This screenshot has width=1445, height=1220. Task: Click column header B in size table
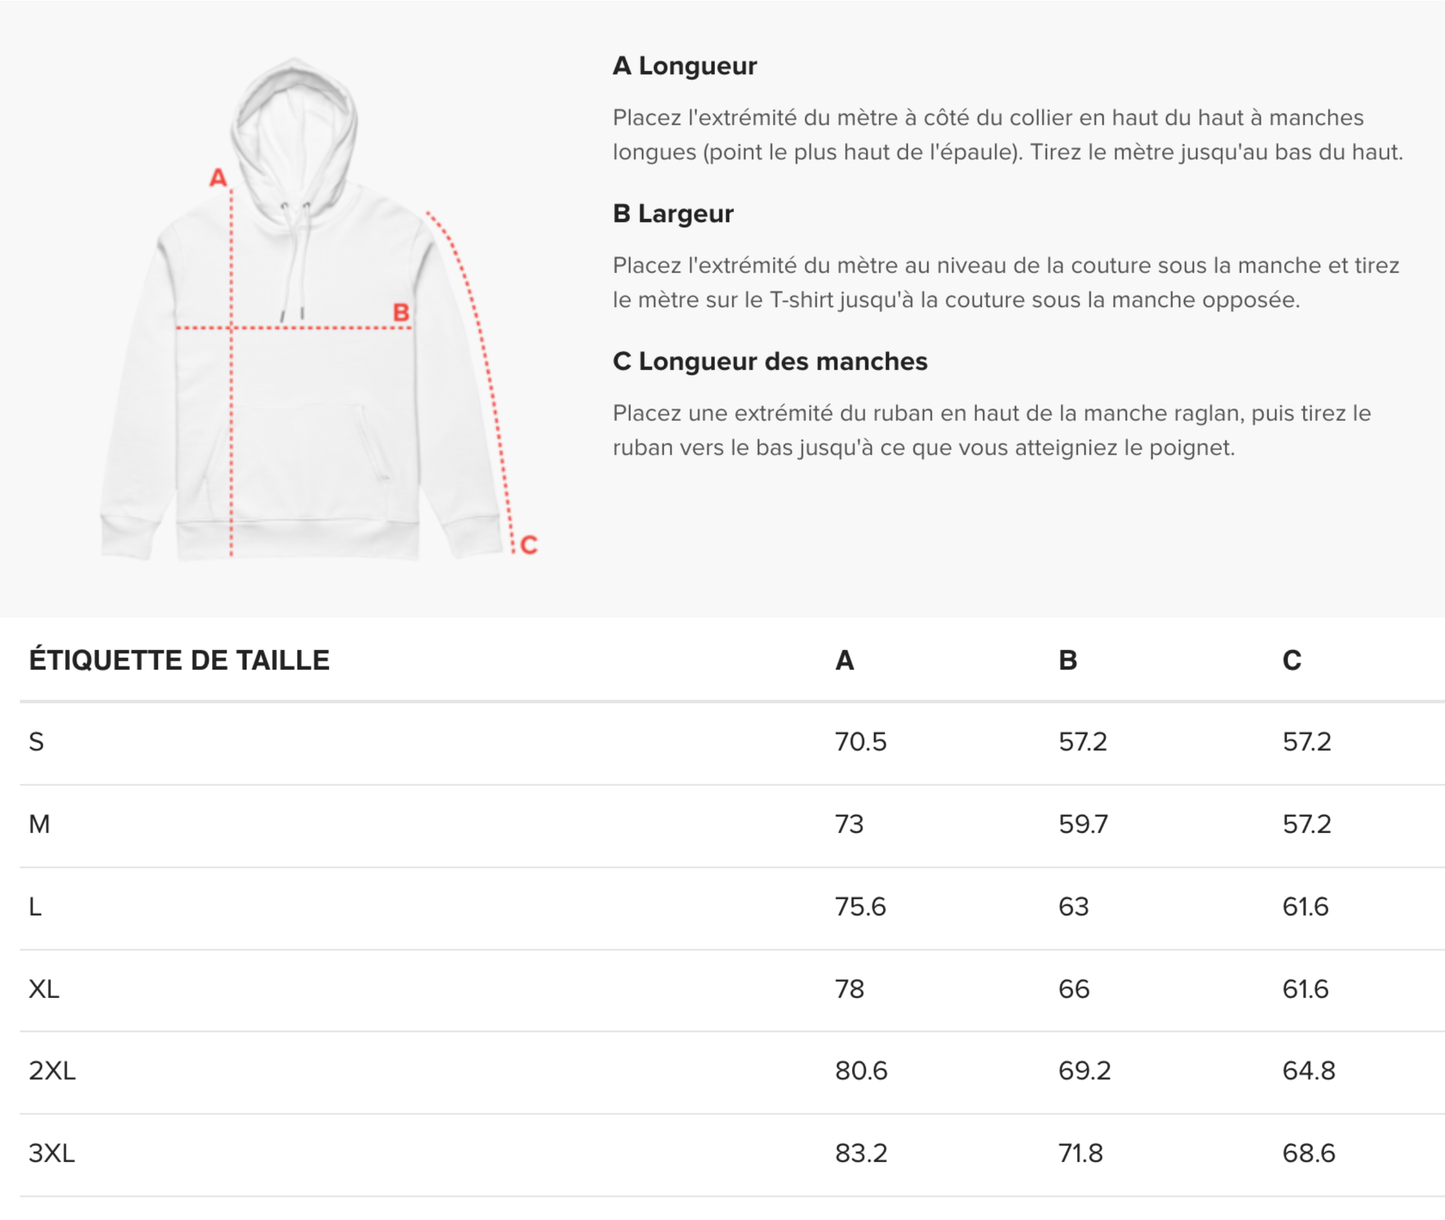pos(1068,661)
